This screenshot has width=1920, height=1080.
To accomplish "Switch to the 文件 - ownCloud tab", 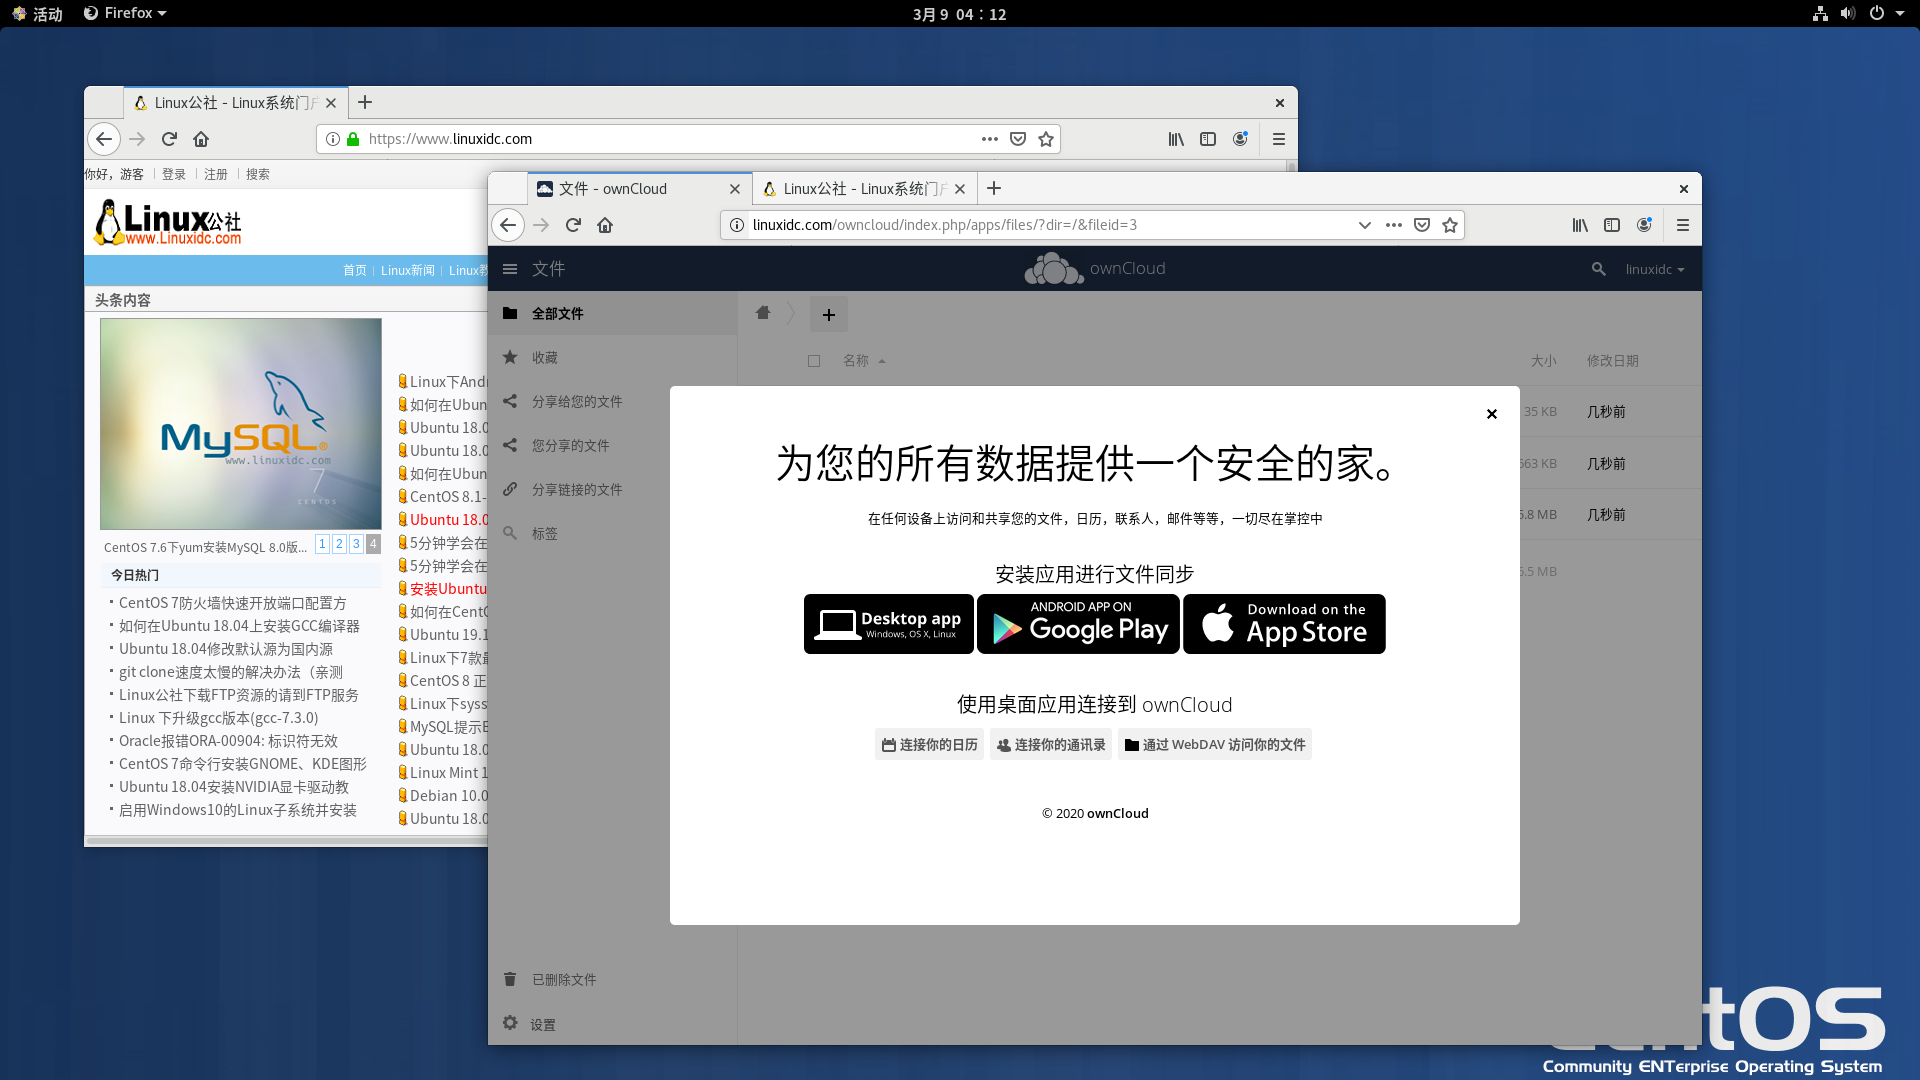I will pyautogui.click(x=640, y=188).
